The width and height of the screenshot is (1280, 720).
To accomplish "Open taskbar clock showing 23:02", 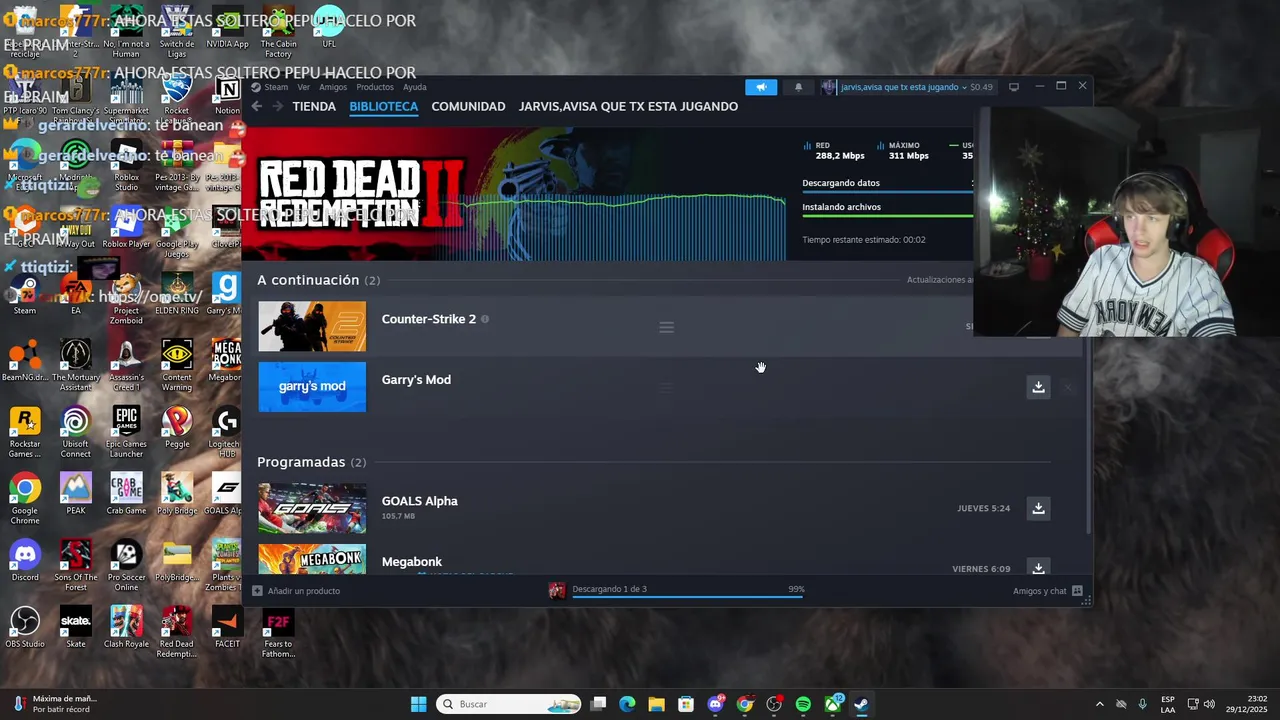I will [x=1247, y=704].
